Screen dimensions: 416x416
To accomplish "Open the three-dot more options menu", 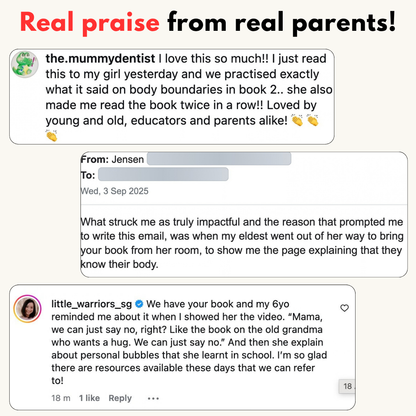I will (153, 398).
